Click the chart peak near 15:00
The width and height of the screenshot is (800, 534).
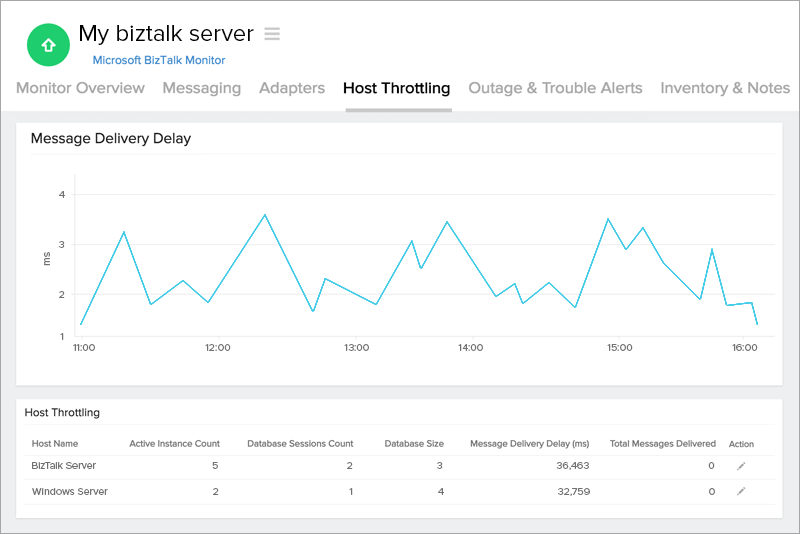coord(607,219)
